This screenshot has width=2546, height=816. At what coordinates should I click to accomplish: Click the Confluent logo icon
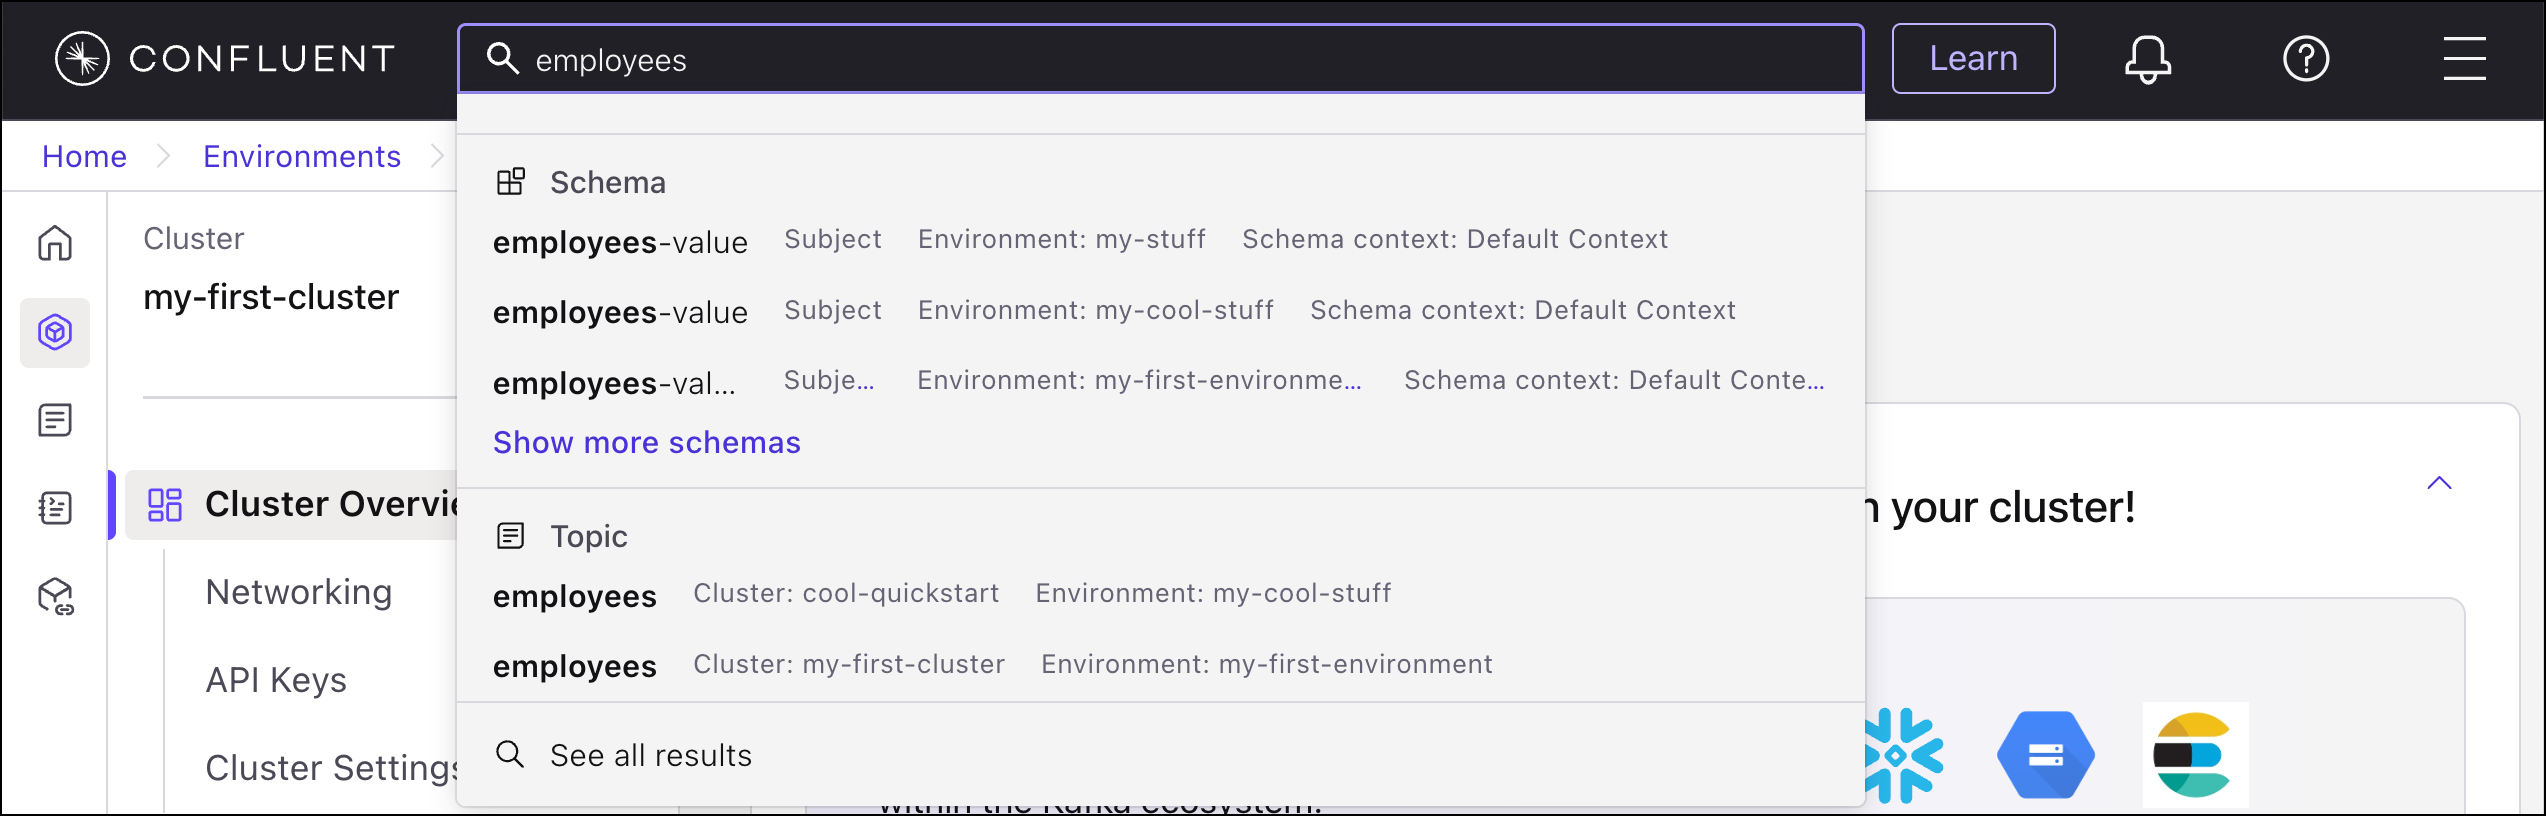[x=82, y=59]
